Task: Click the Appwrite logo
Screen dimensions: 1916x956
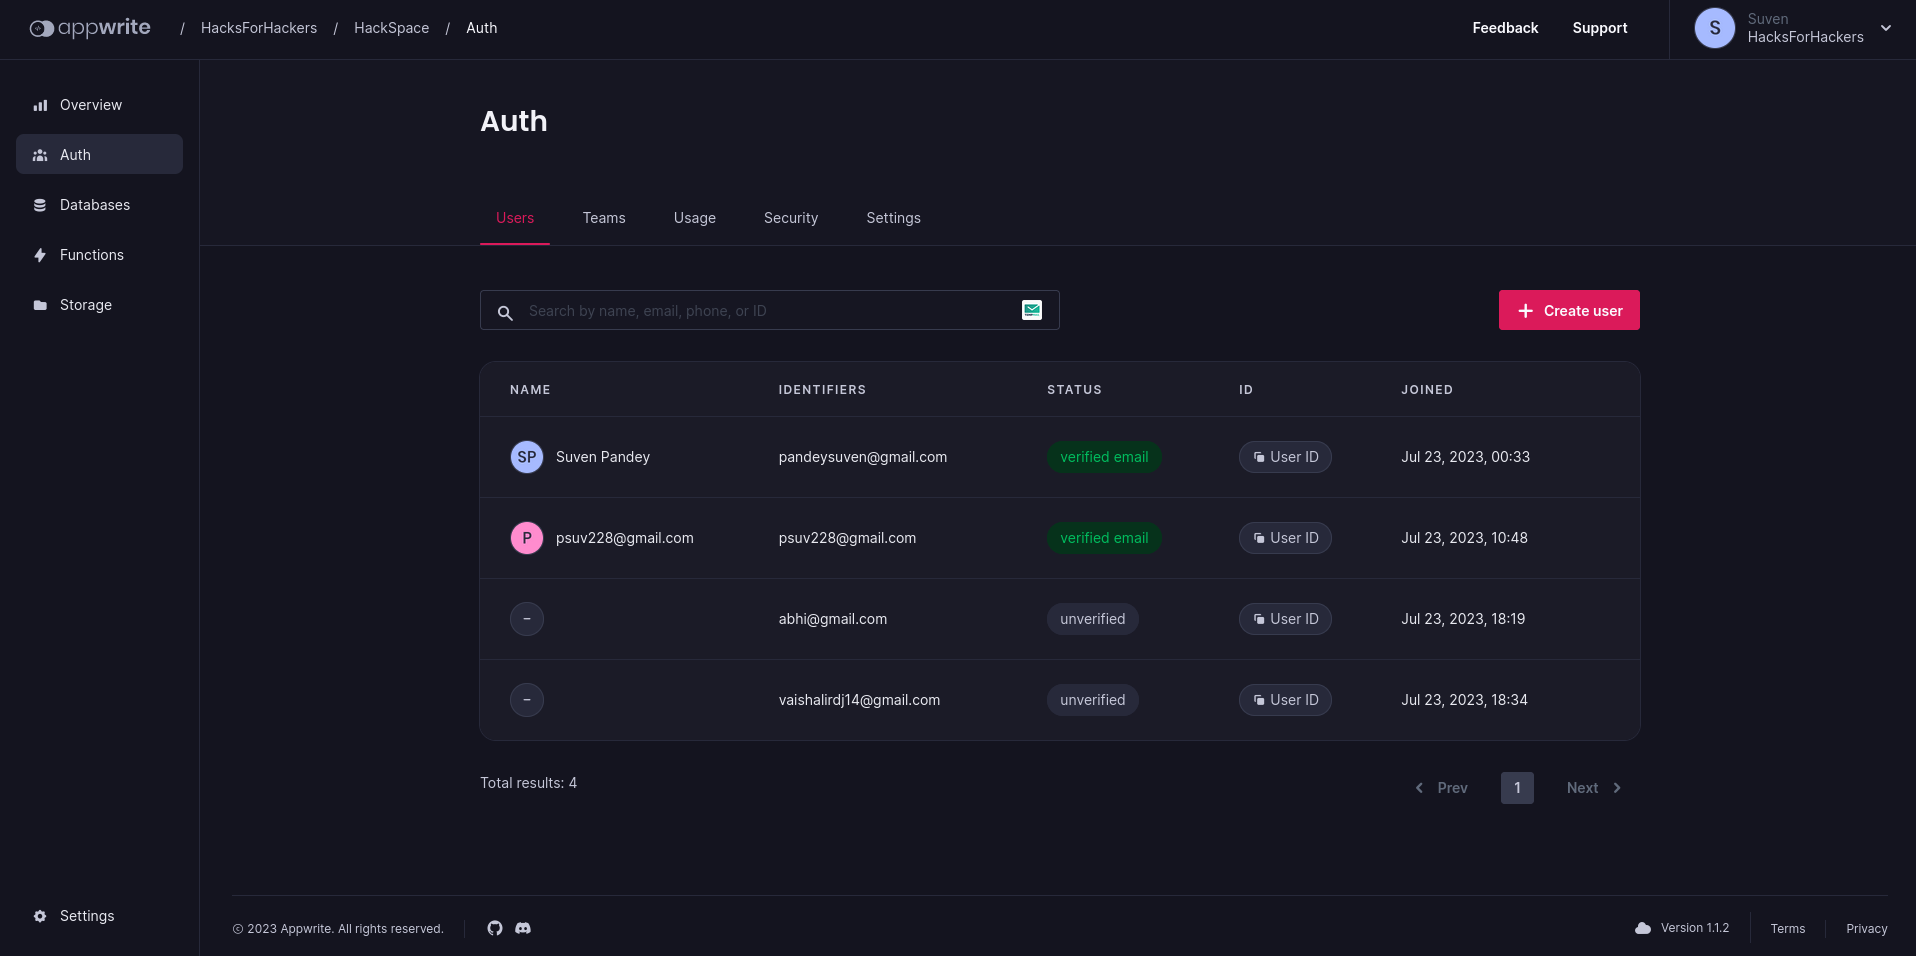Action: 90,28
